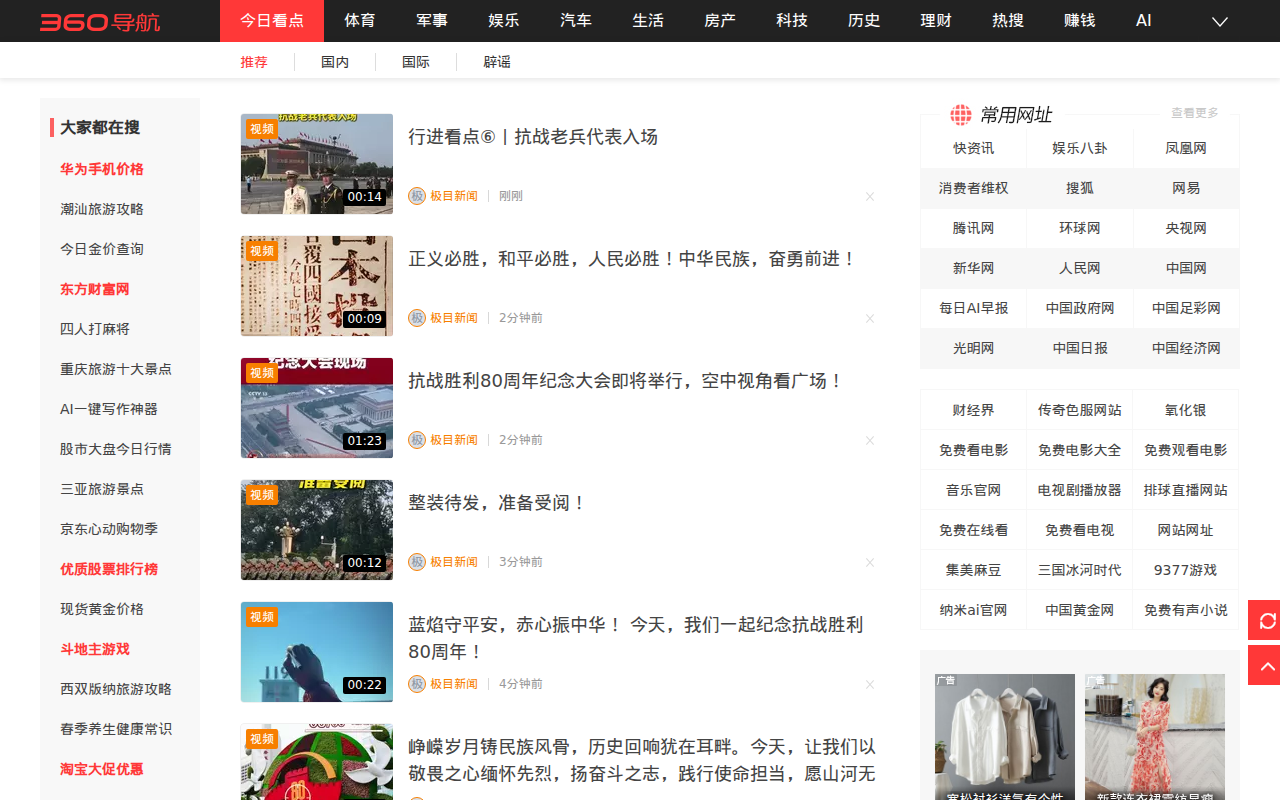Open the 抗战胜利80周年纪念大会 headline
Image resolution: width=1280 pixels, height=800 pixels.
626,381
